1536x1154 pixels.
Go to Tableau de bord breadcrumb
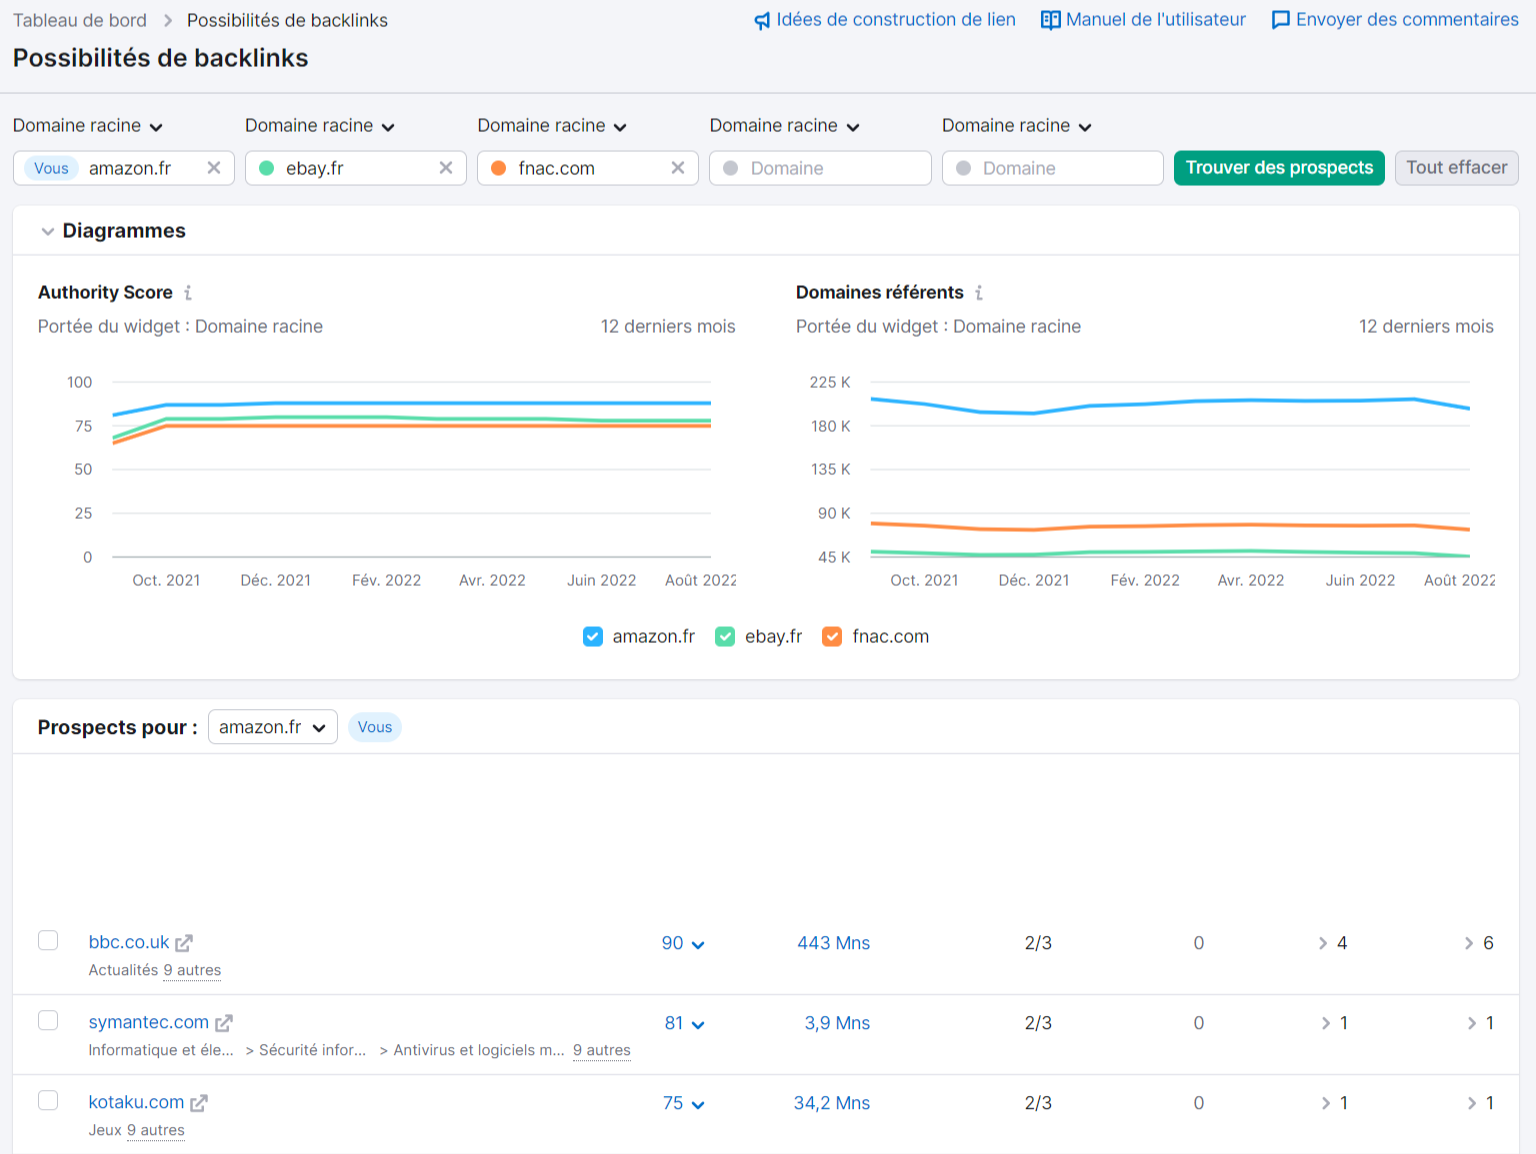(x=80, y=20)
